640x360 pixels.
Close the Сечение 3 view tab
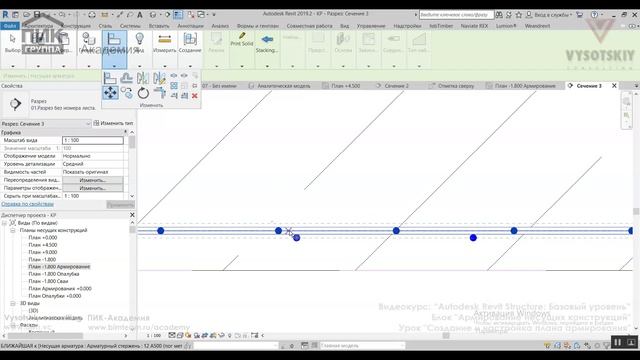point(614,86)
